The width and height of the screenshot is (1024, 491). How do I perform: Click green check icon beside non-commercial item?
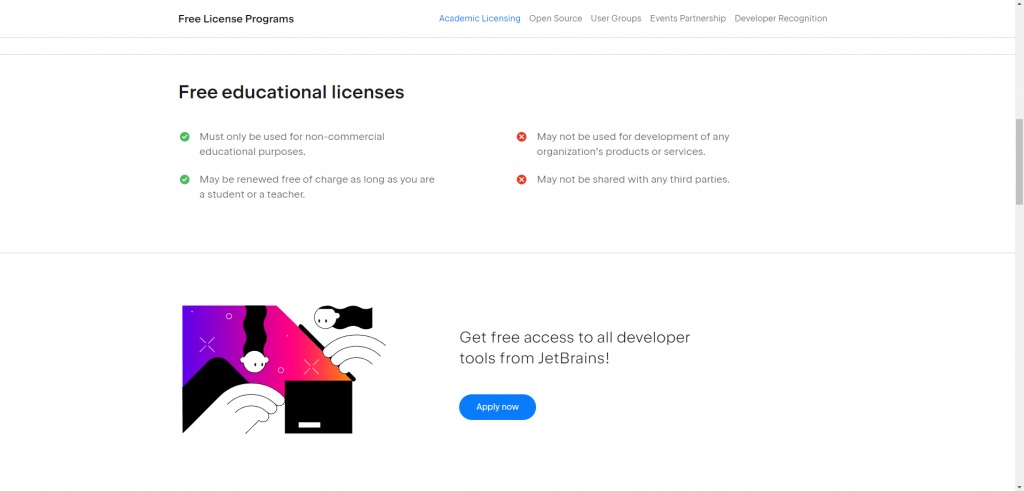click(x=185, y=136)
